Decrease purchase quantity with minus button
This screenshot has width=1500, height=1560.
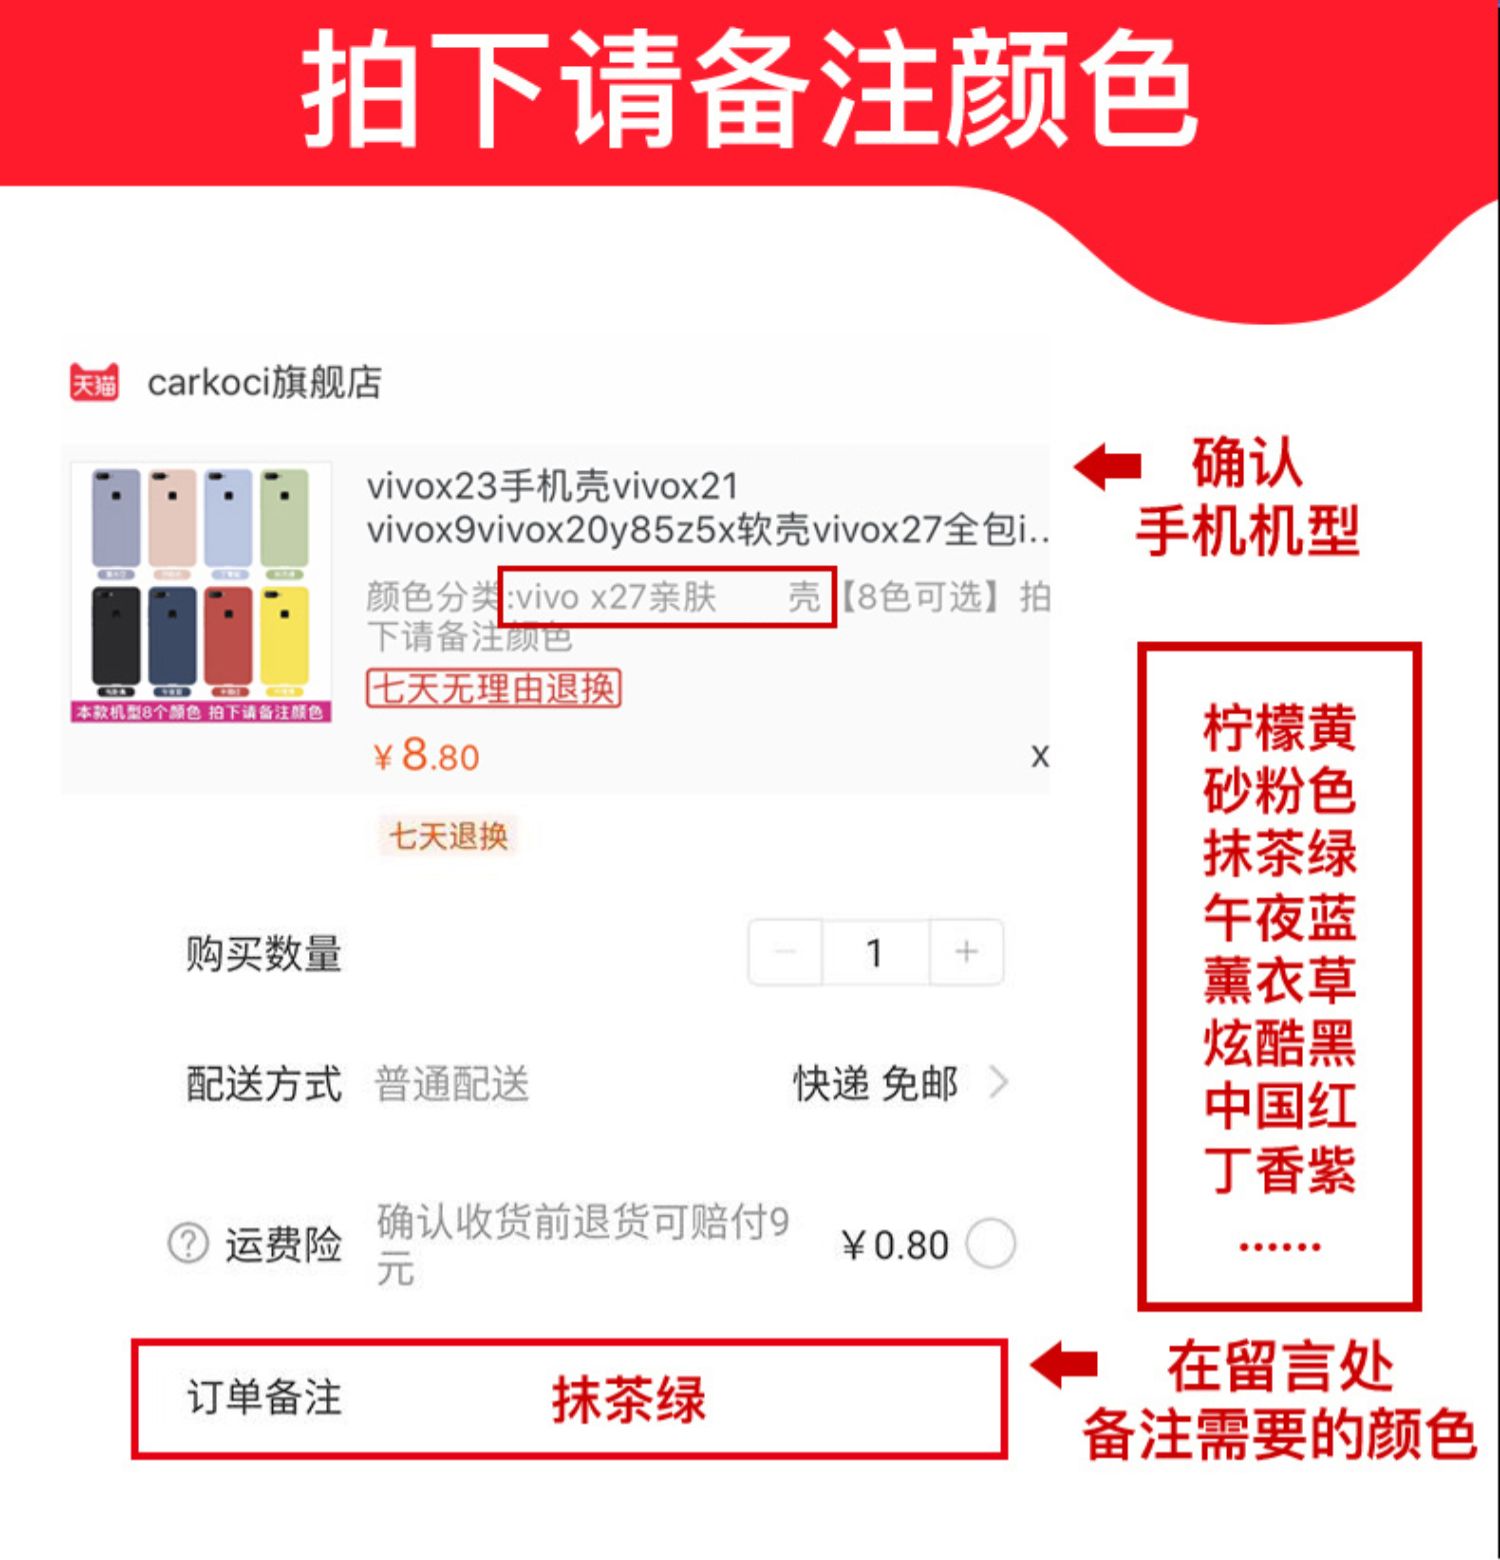[785, 952]
